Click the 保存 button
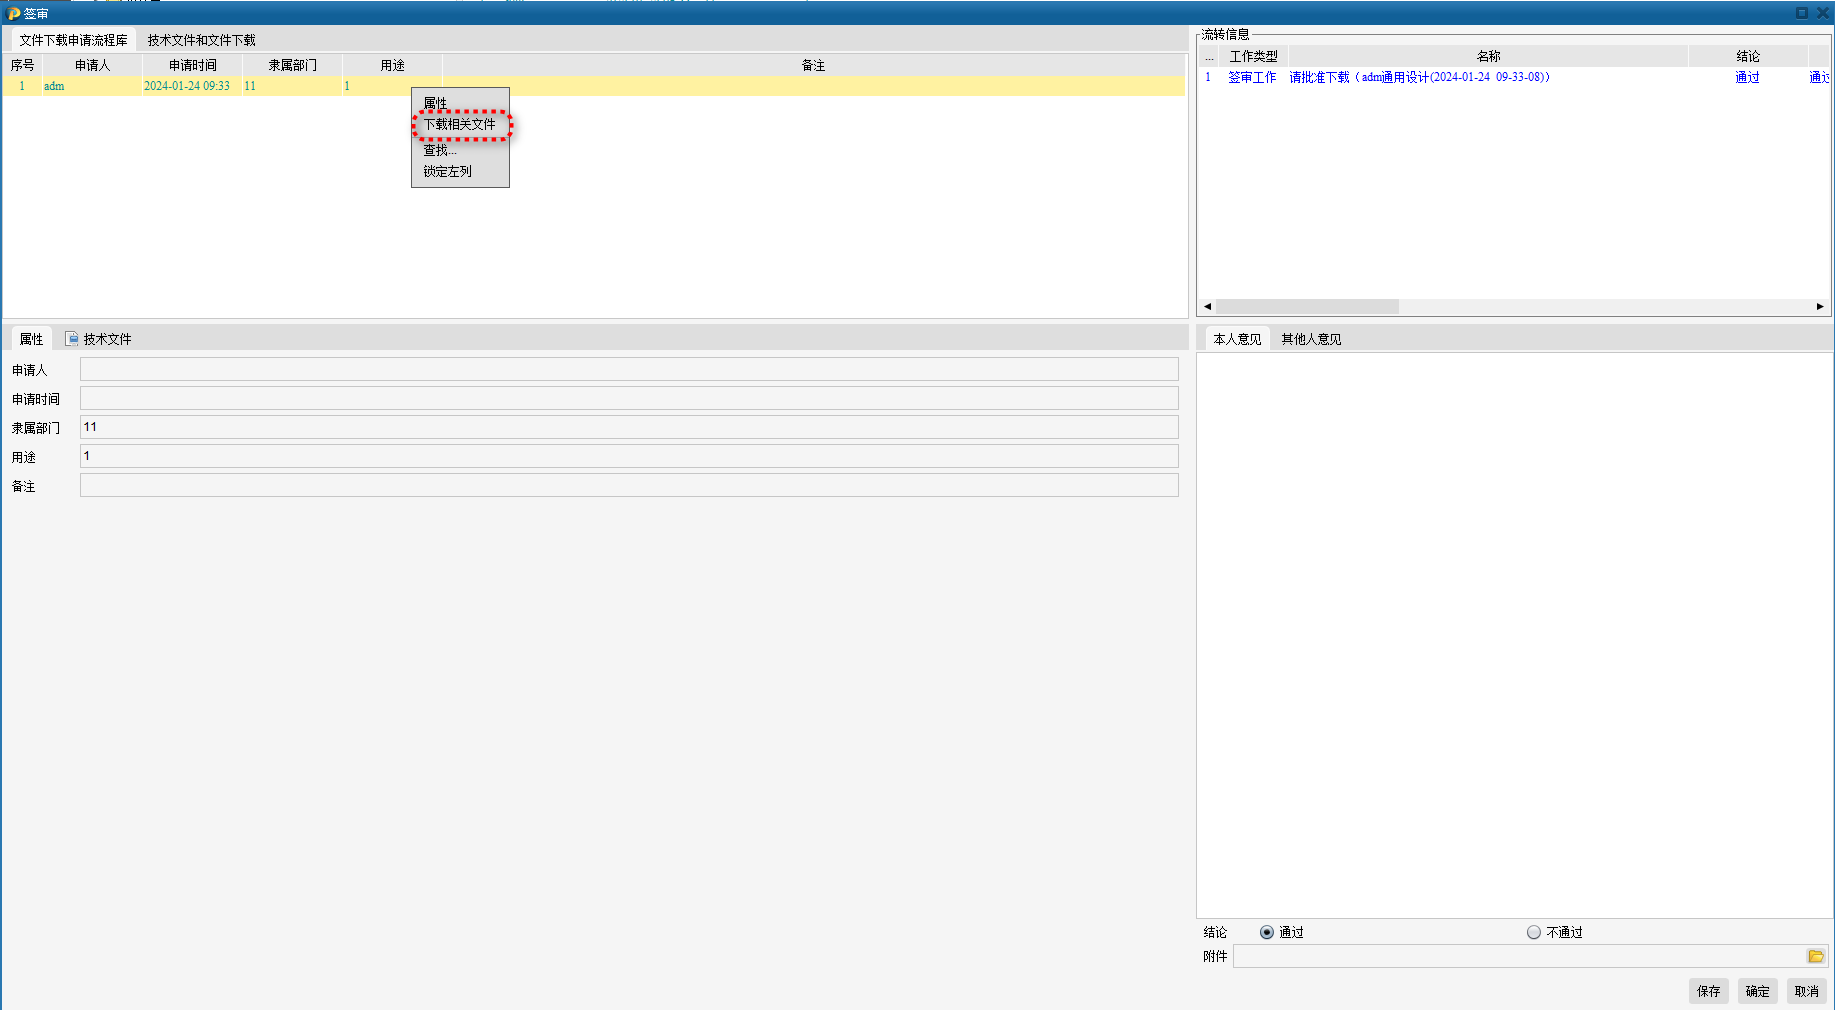Viewport: 1835px width, 1010px height. point(1709,991)
